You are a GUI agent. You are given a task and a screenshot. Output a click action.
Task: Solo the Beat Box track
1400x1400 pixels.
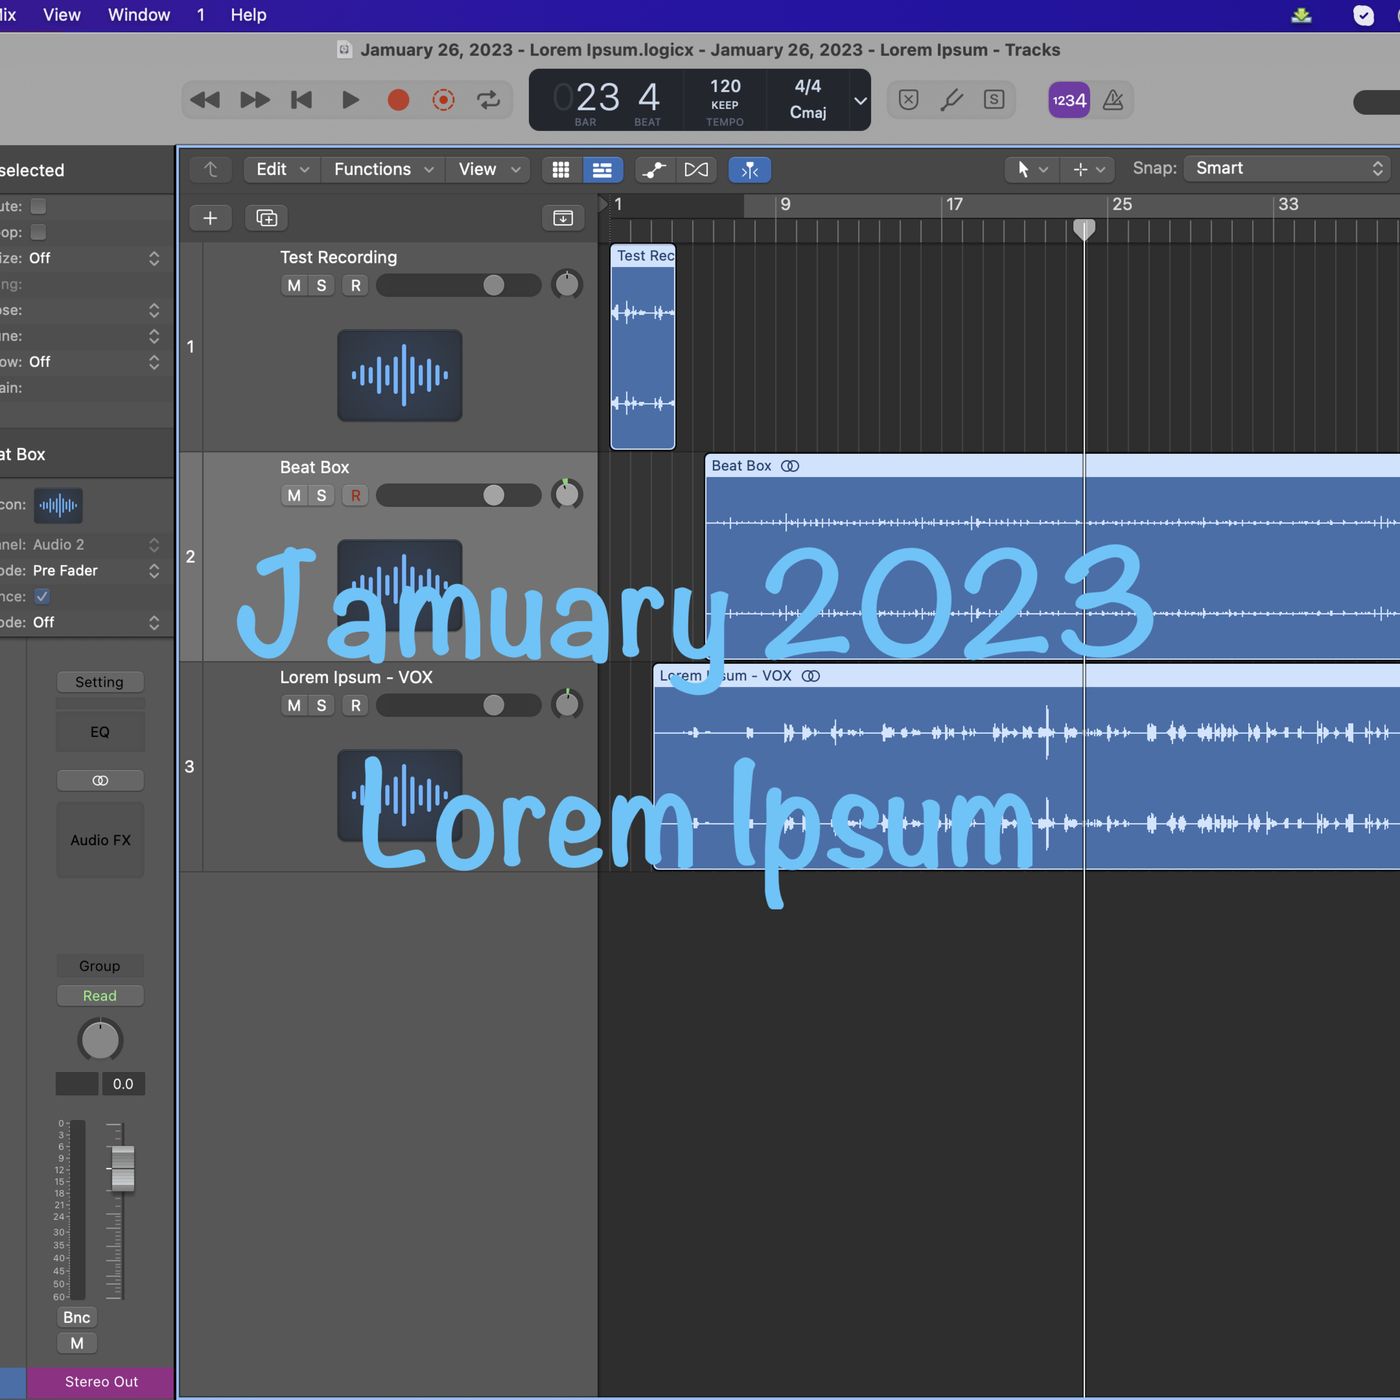click(x=321, y=495)
